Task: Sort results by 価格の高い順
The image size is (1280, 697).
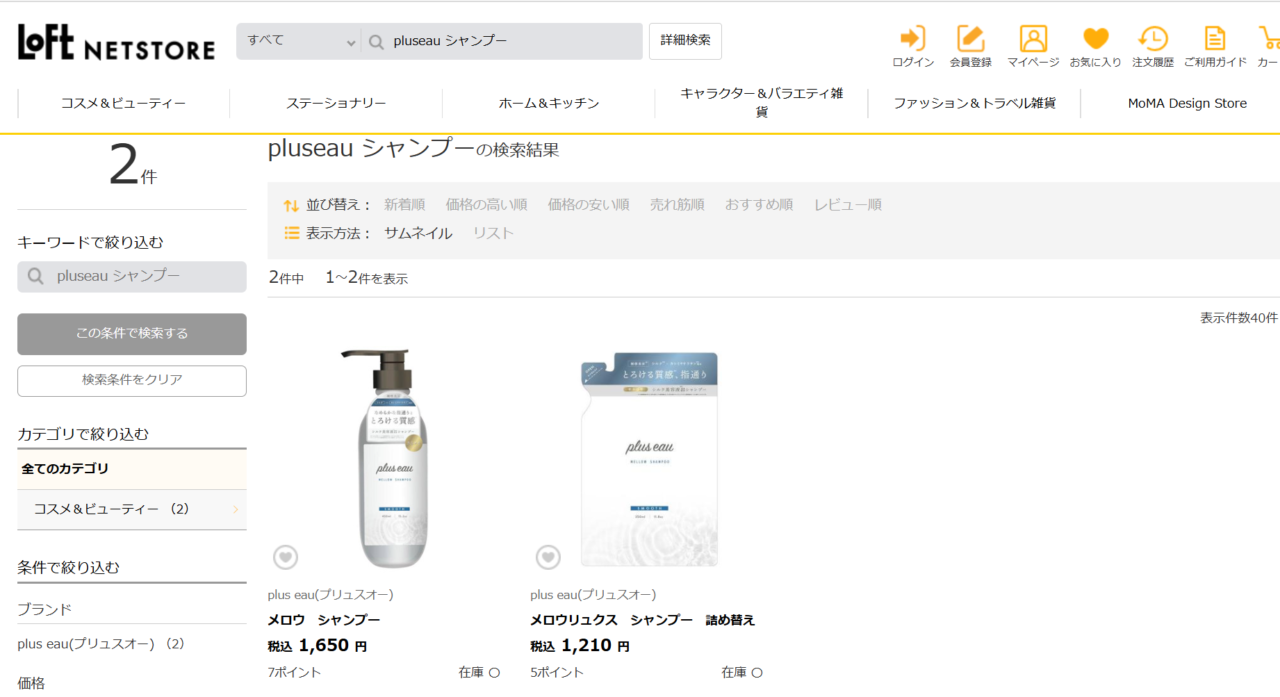Action: tap(486, 205)
